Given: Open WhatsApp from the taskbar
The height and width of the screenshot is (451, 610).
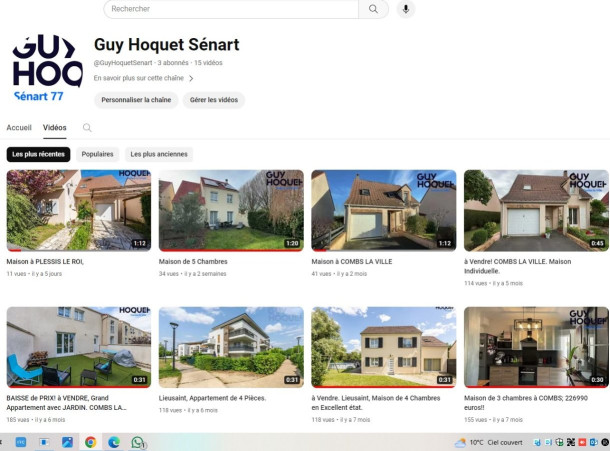Looking at the screenshot, I should pos(137,442).
